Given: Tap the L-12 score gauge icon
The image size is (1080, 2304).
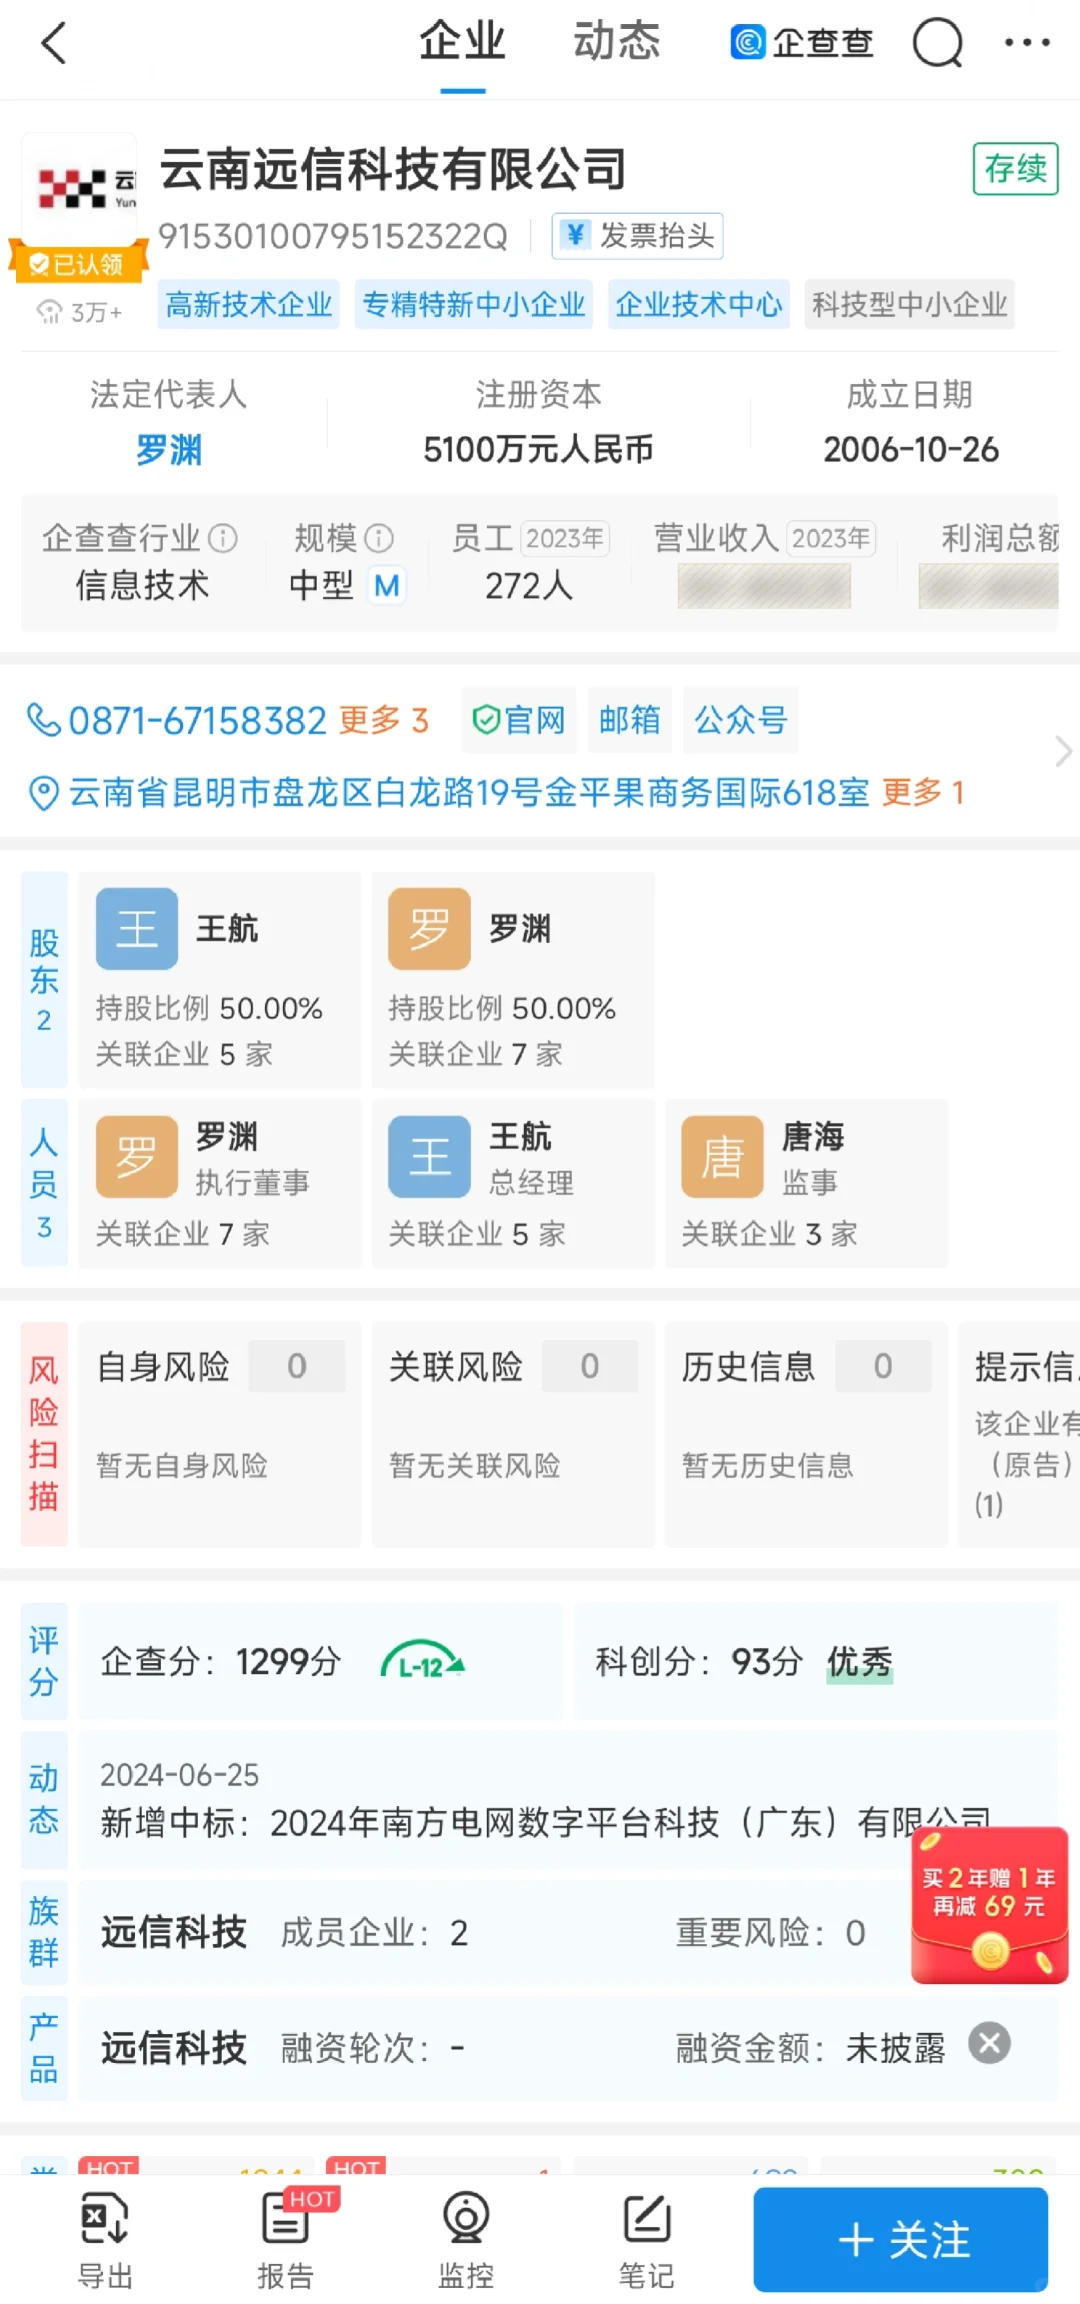Looking at the screenshot, I should [422, 1661].
